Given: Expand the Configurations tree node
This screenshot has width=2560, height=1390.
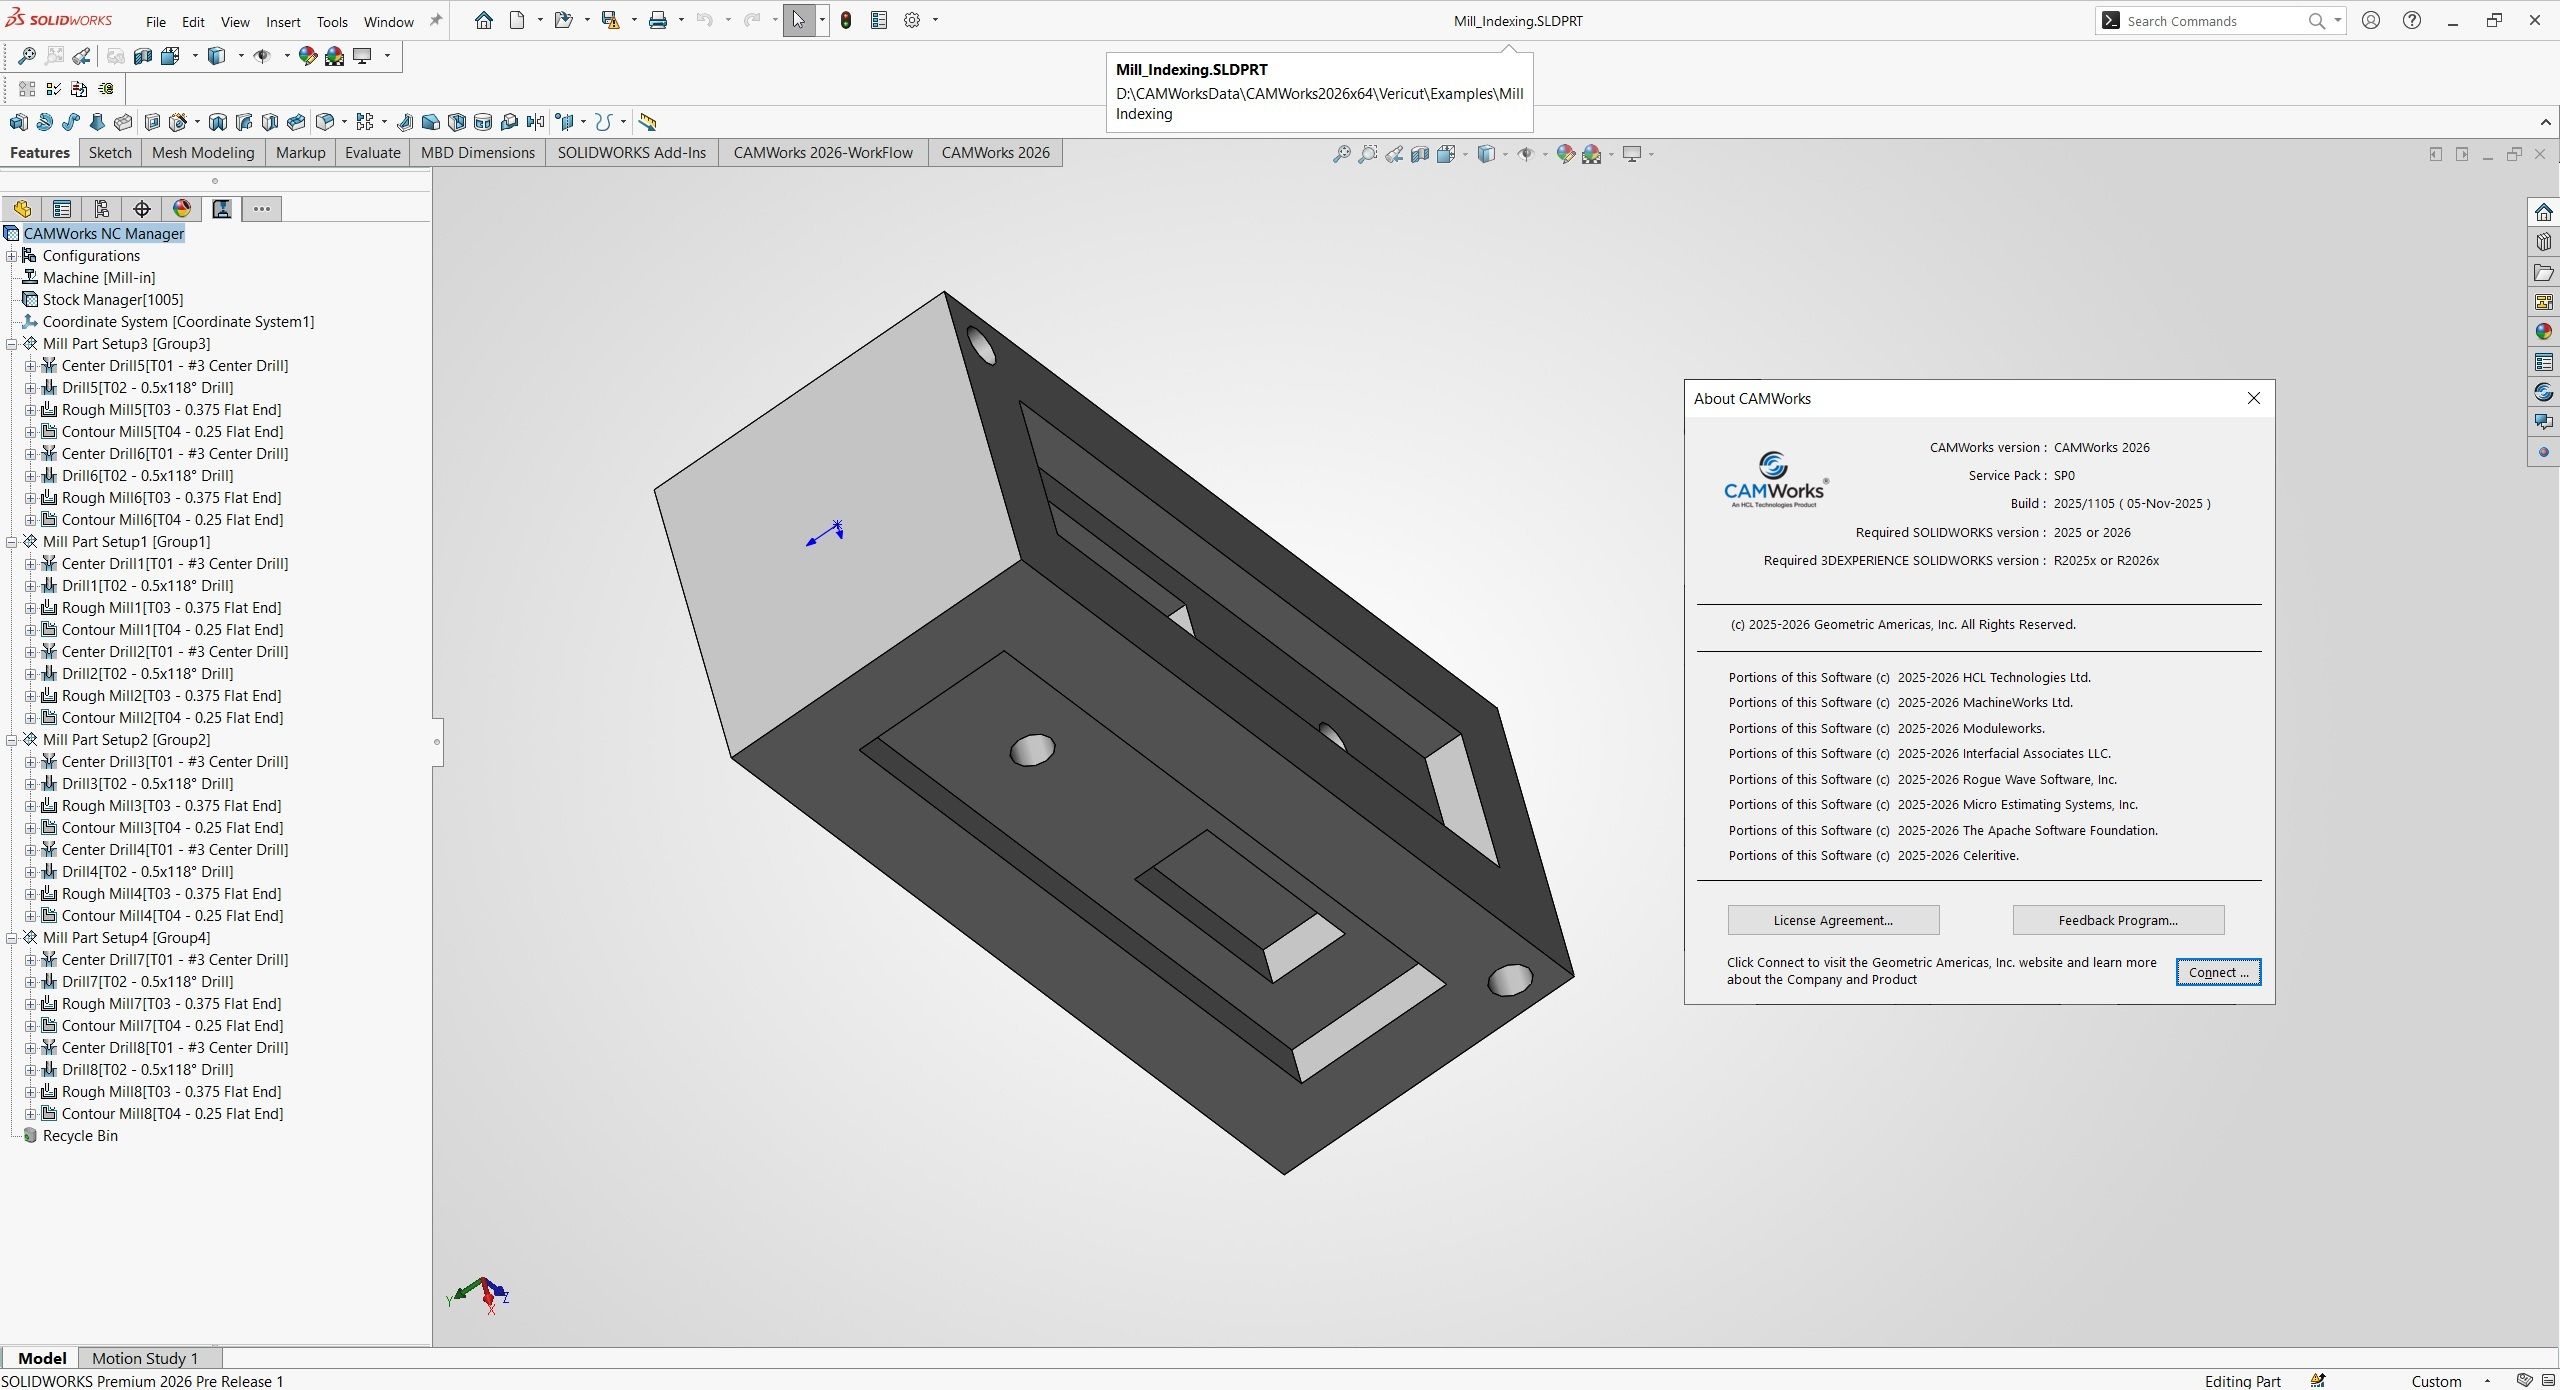Looking at the screenshot, I should 12,255.
